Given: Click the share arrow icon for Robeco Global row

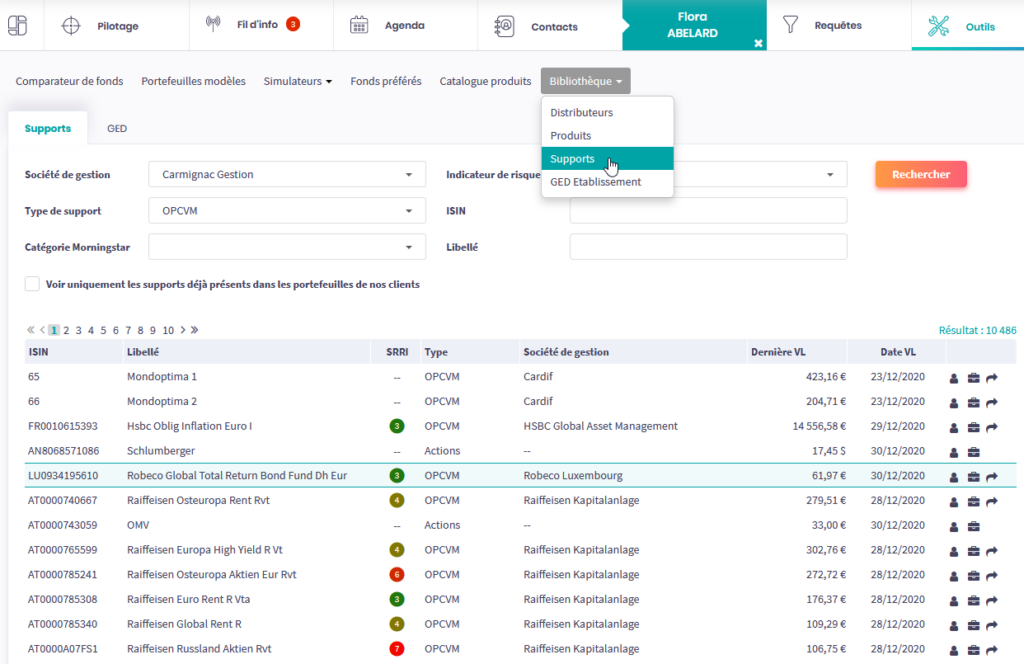Looking at the screenshot, I should coord(992,477).
